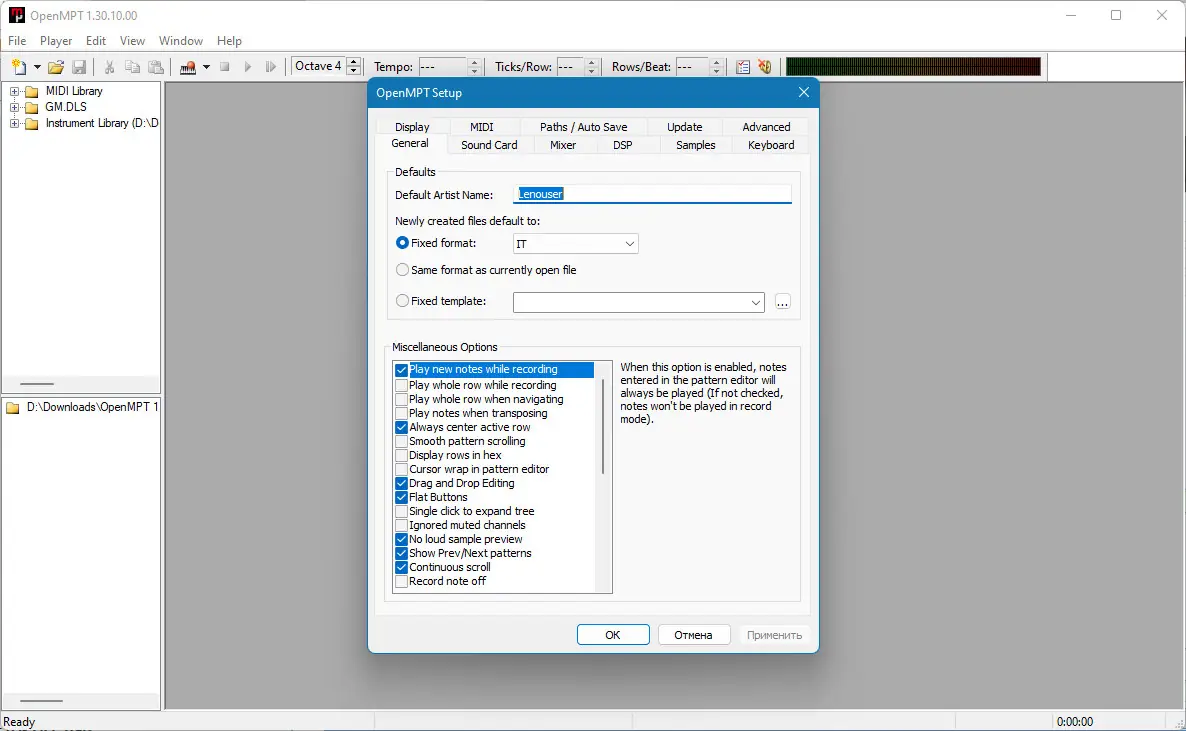Click the browse ... button for template
1186x731 pixels.
[x=783, y=302]
